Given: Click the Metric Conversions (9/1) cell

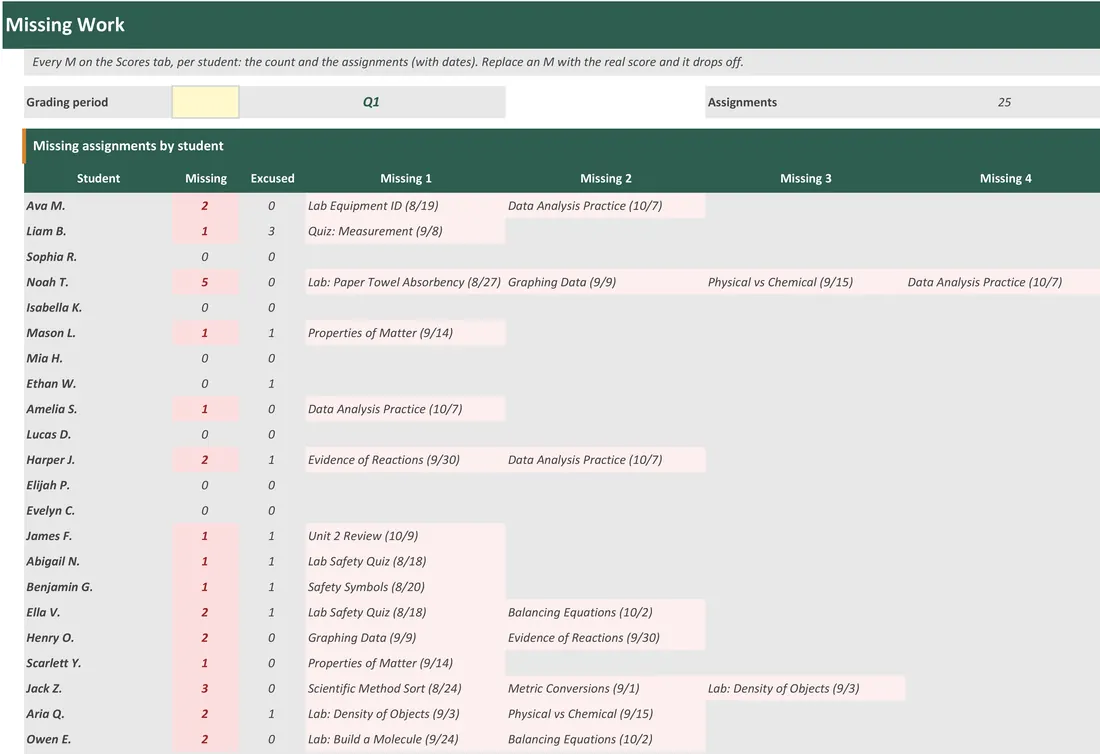Looking at the screenshot, I should point(605,688).
